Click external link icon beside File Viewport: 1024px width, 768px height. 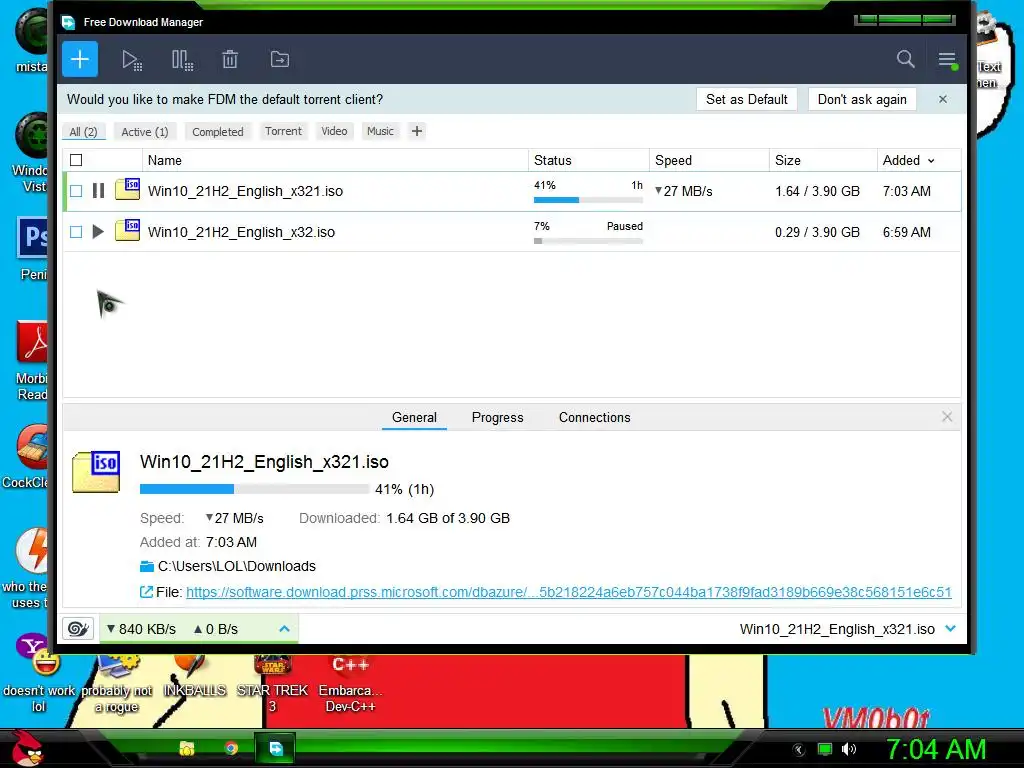click(146, 592)
